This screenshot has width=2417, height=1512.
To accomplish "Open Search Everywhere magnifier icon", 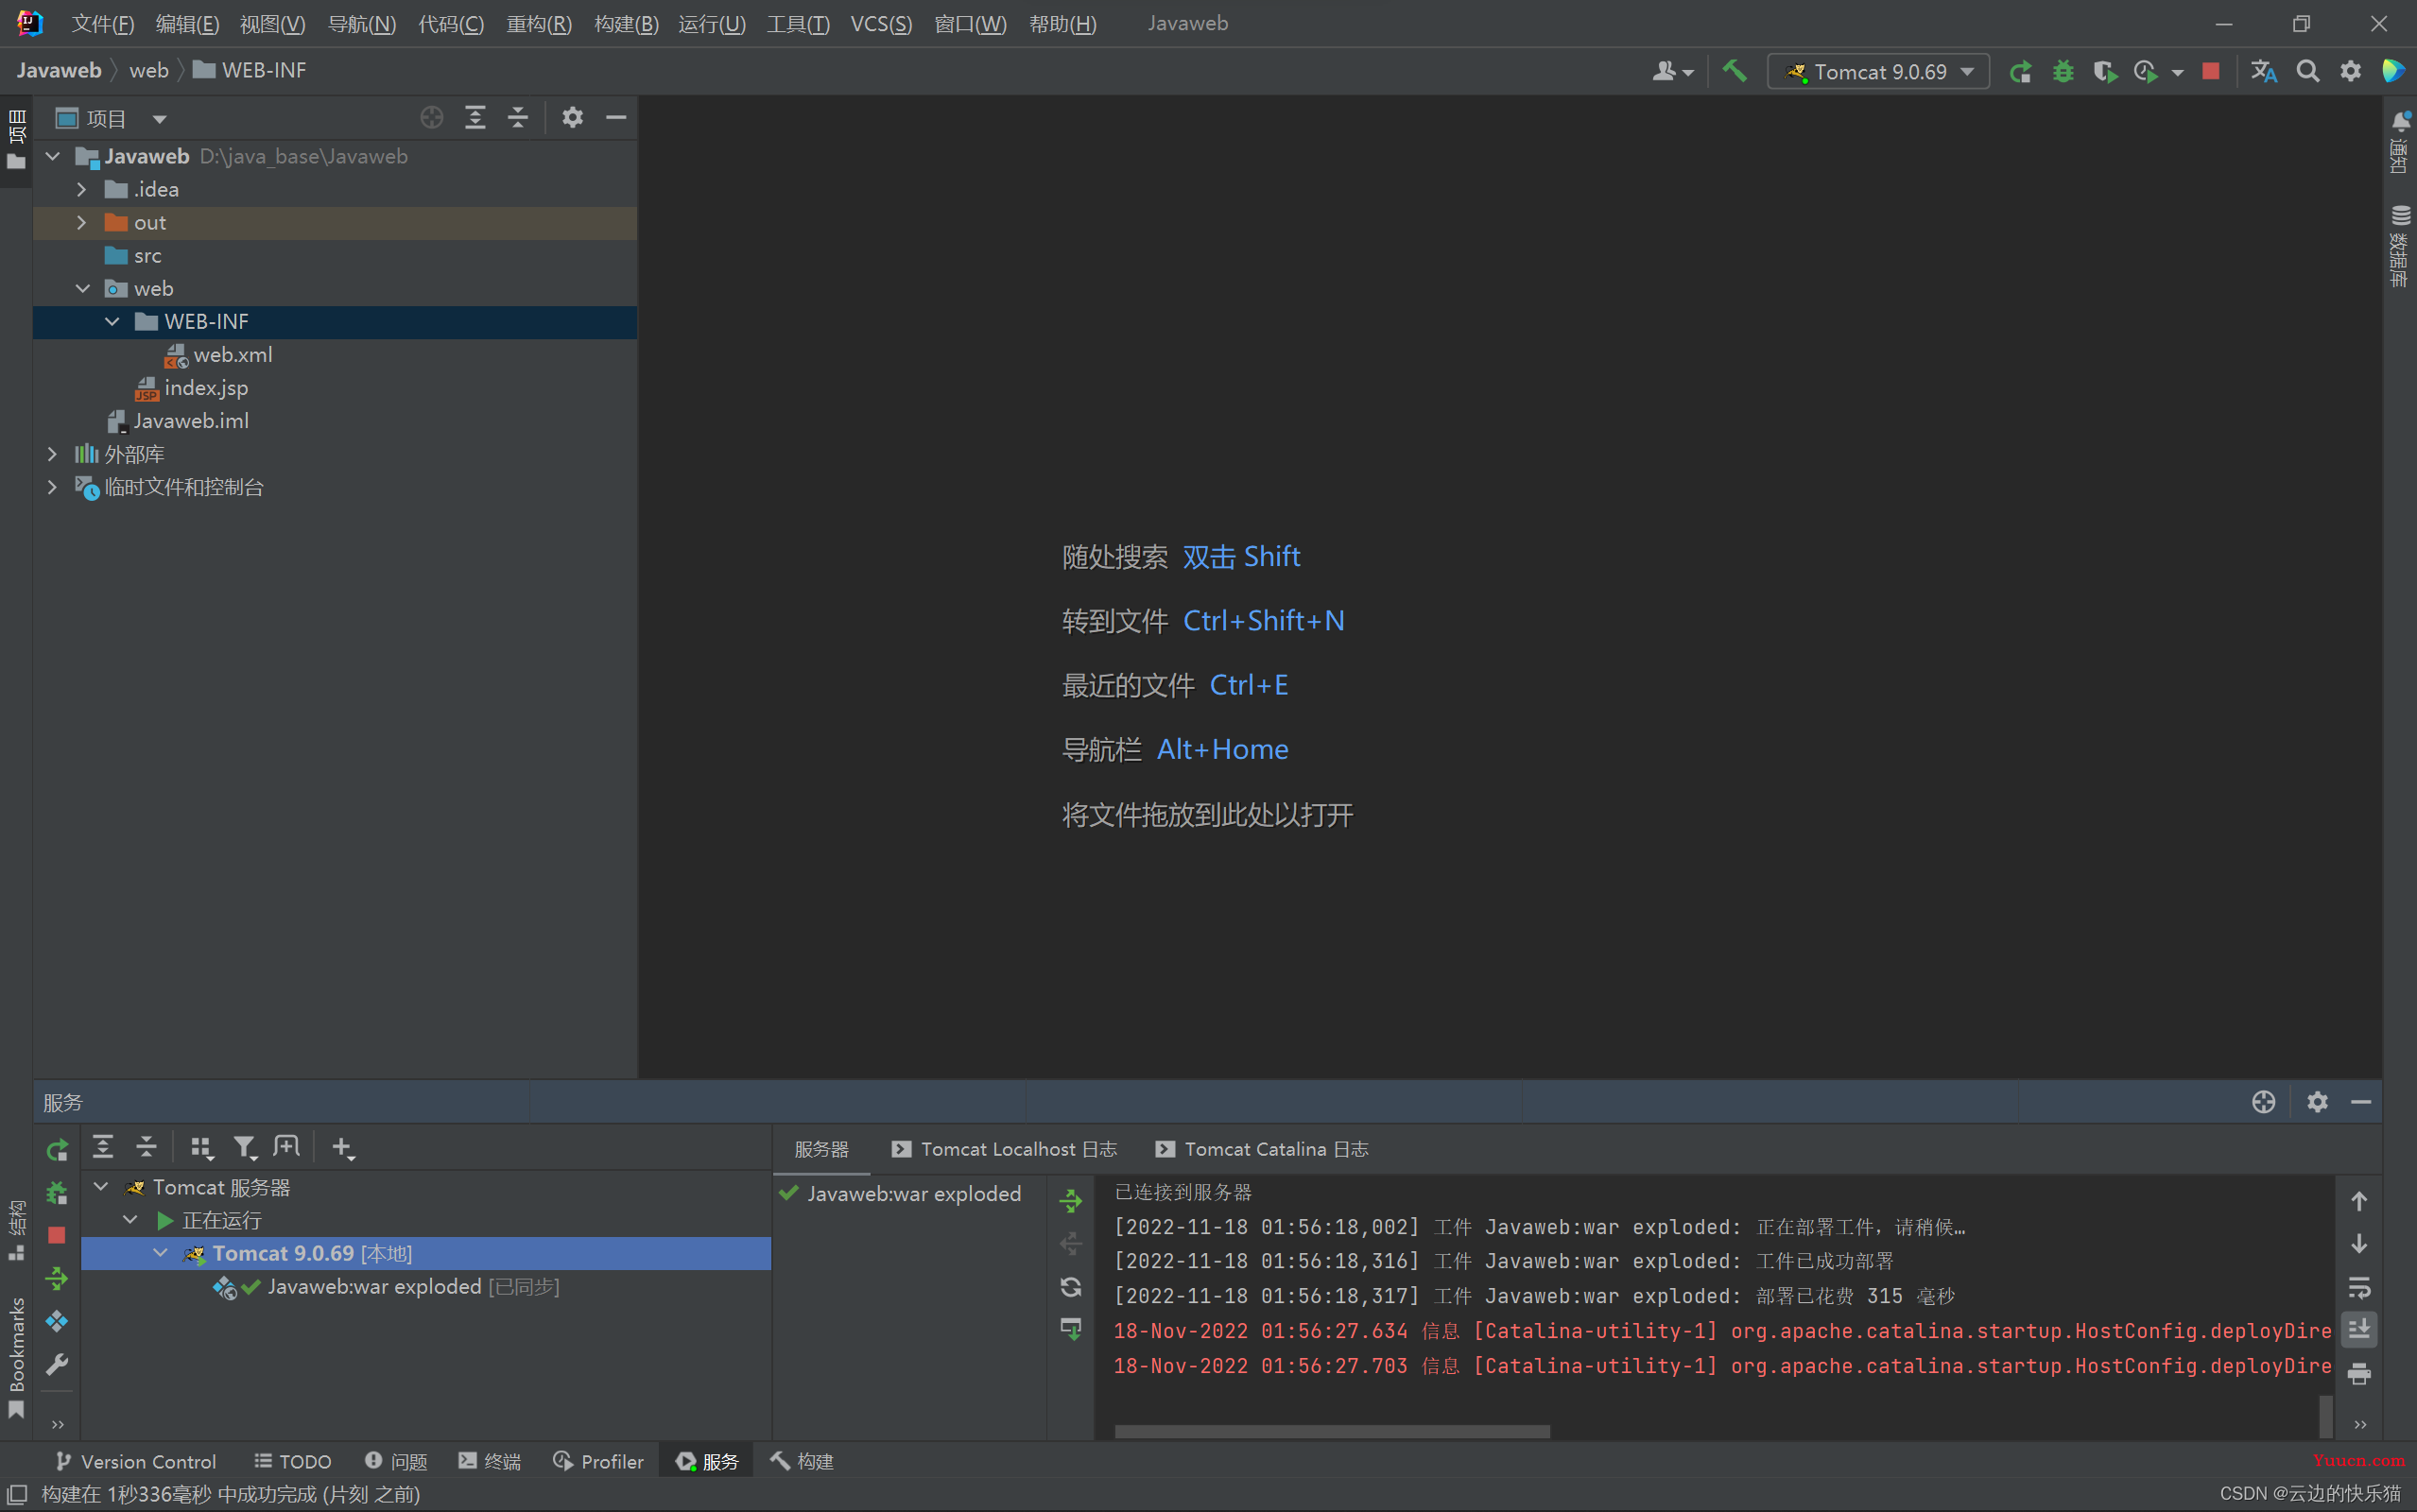I will coord(2308,72).
